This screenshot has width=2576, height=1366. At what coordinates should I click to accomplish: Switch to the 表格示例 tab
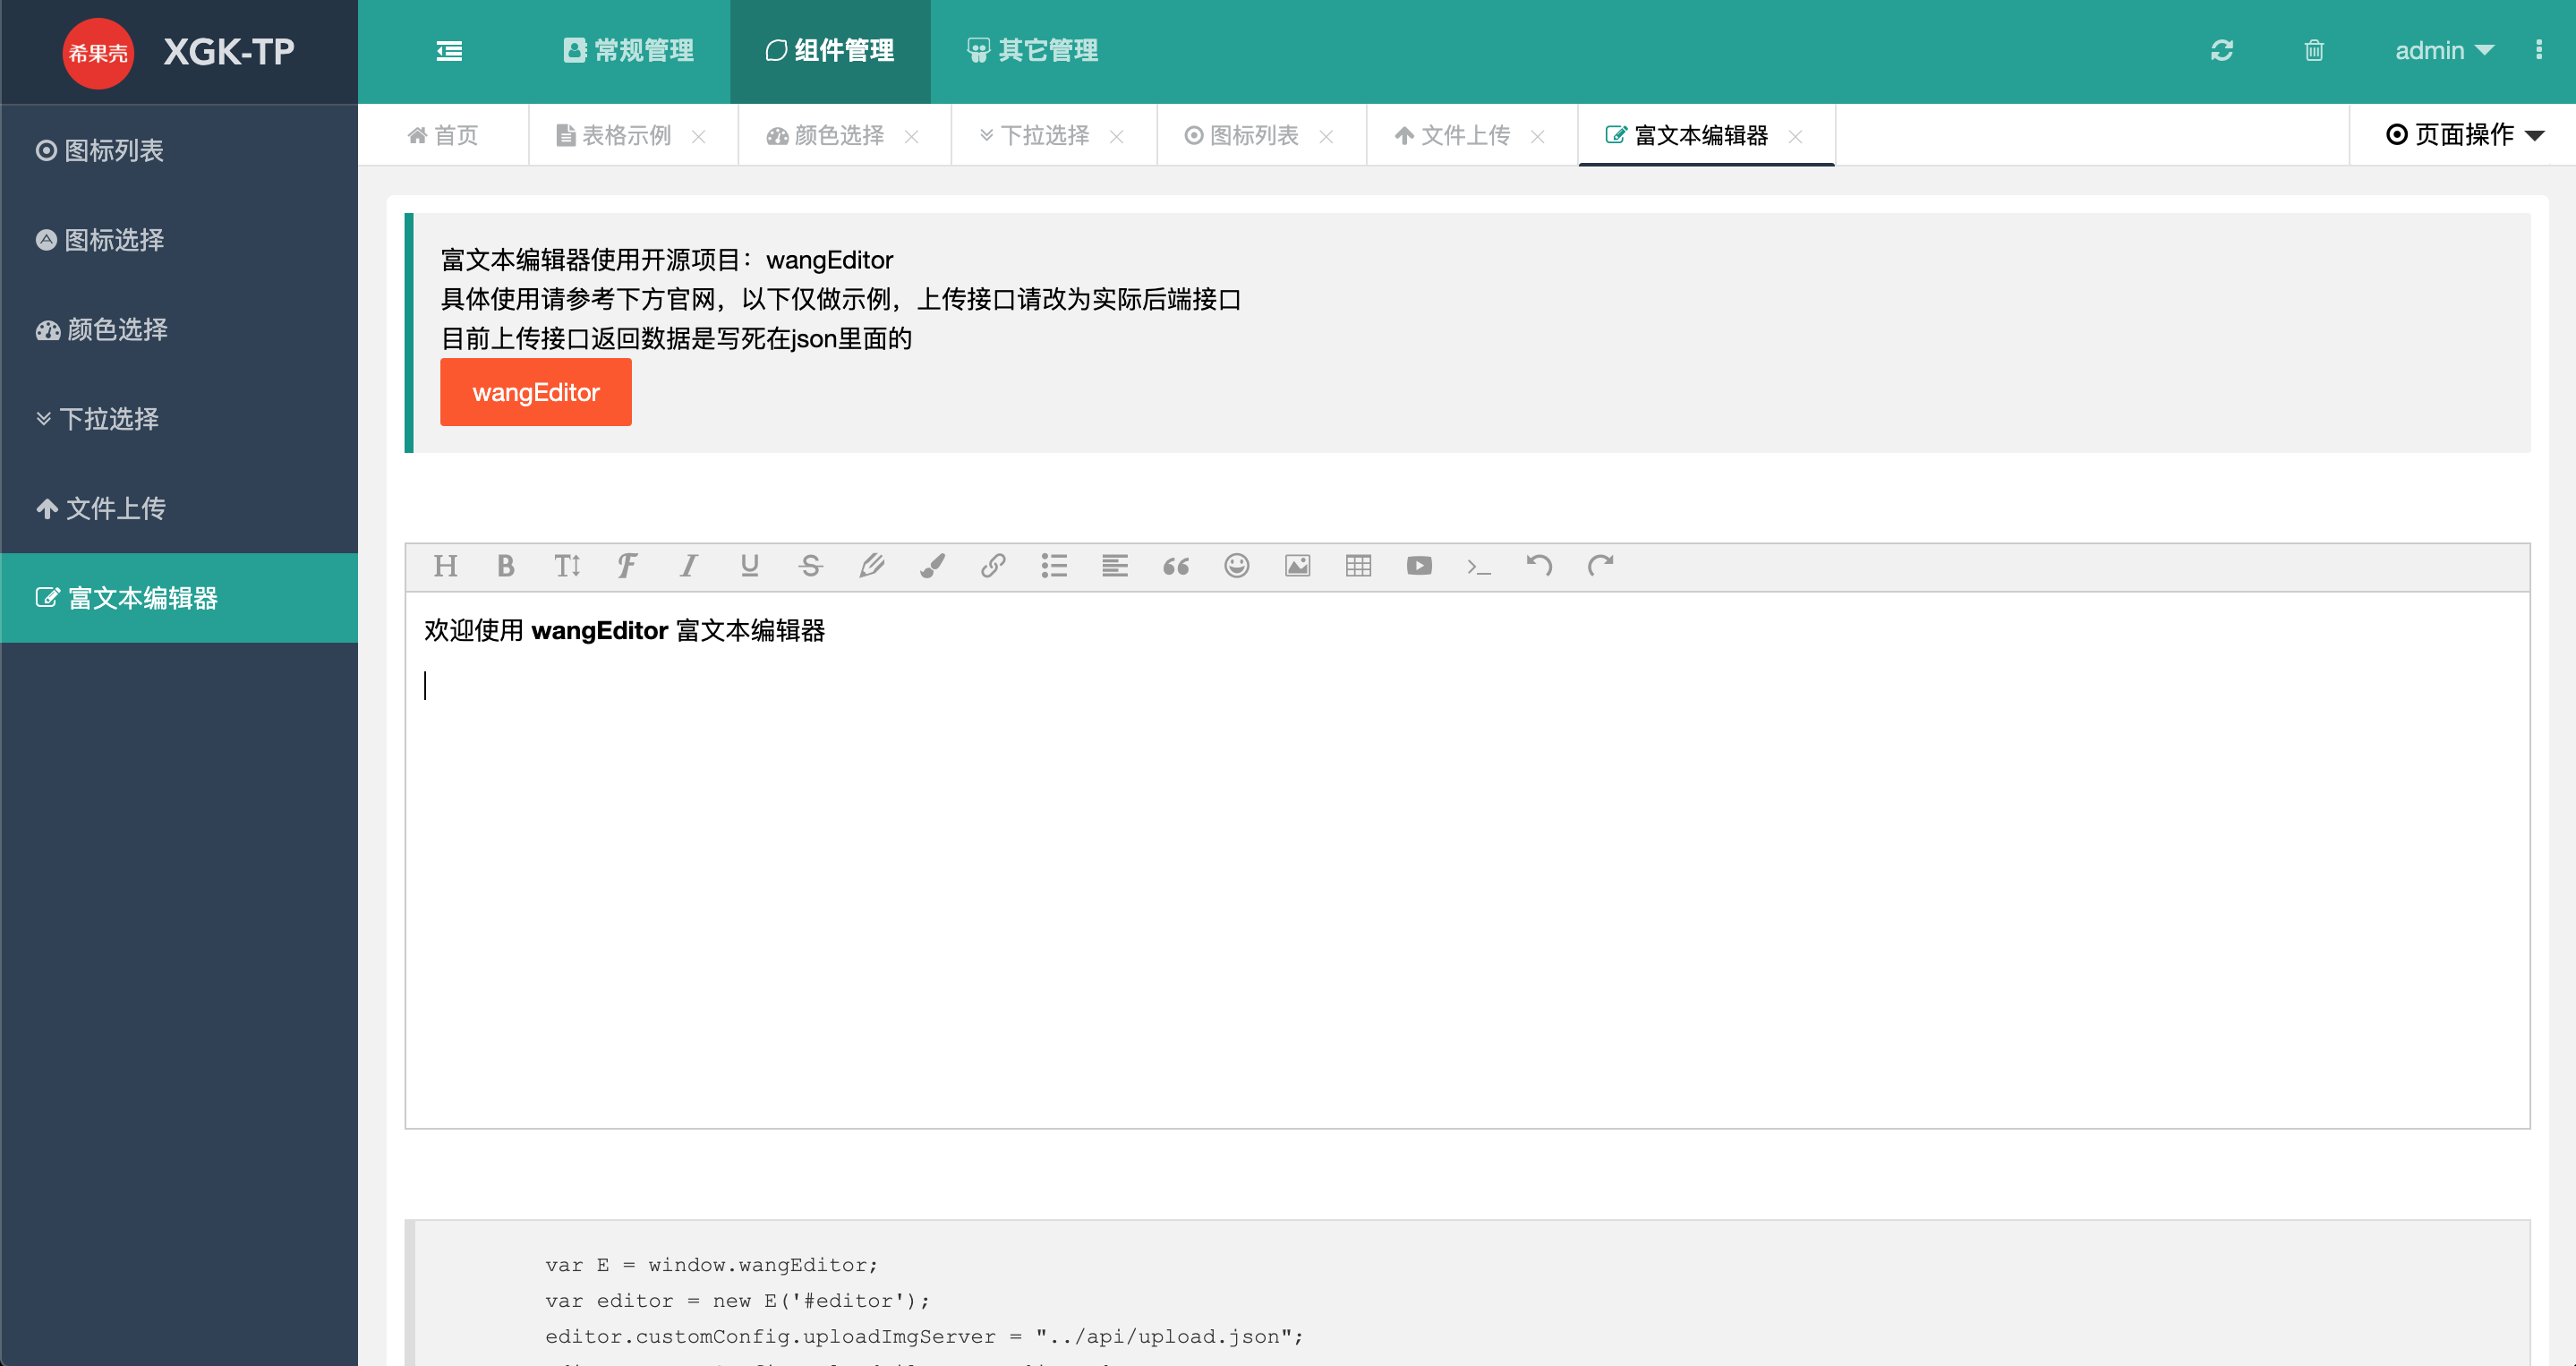coord(626,135)
